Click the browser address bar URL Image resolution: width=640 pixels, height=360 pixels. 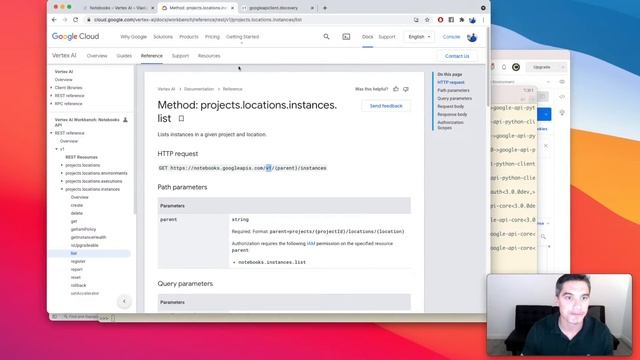pos(198,20)
